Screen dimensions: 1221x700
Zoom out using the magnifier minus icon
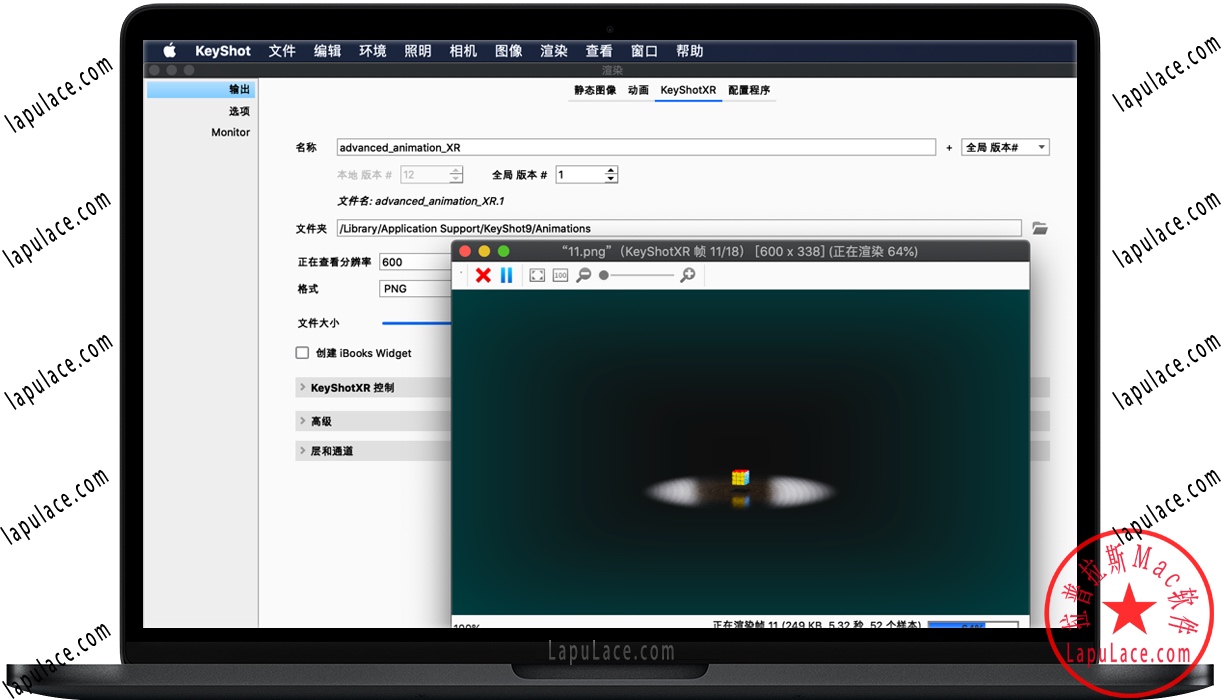click(x=584, y=275)
